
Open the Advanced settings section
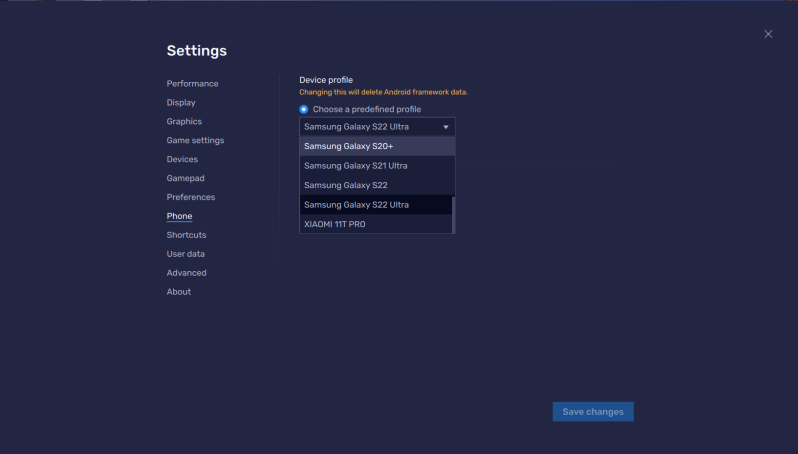coord(186,273)
